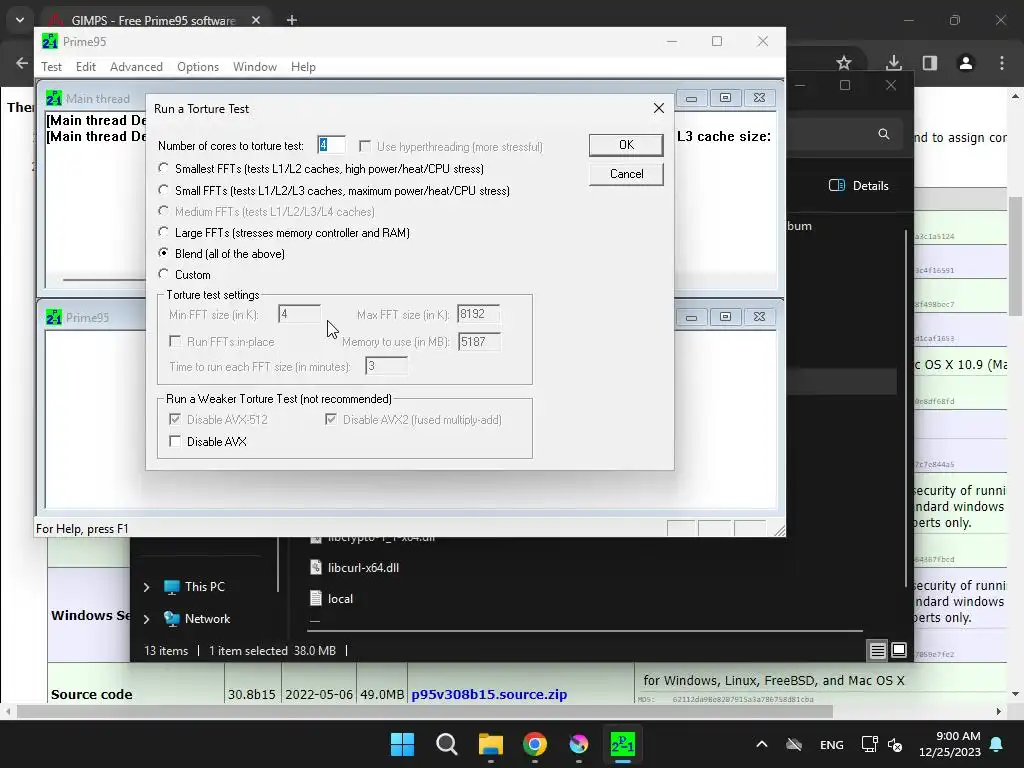Click the Min FFT size field

click(300, 314)
